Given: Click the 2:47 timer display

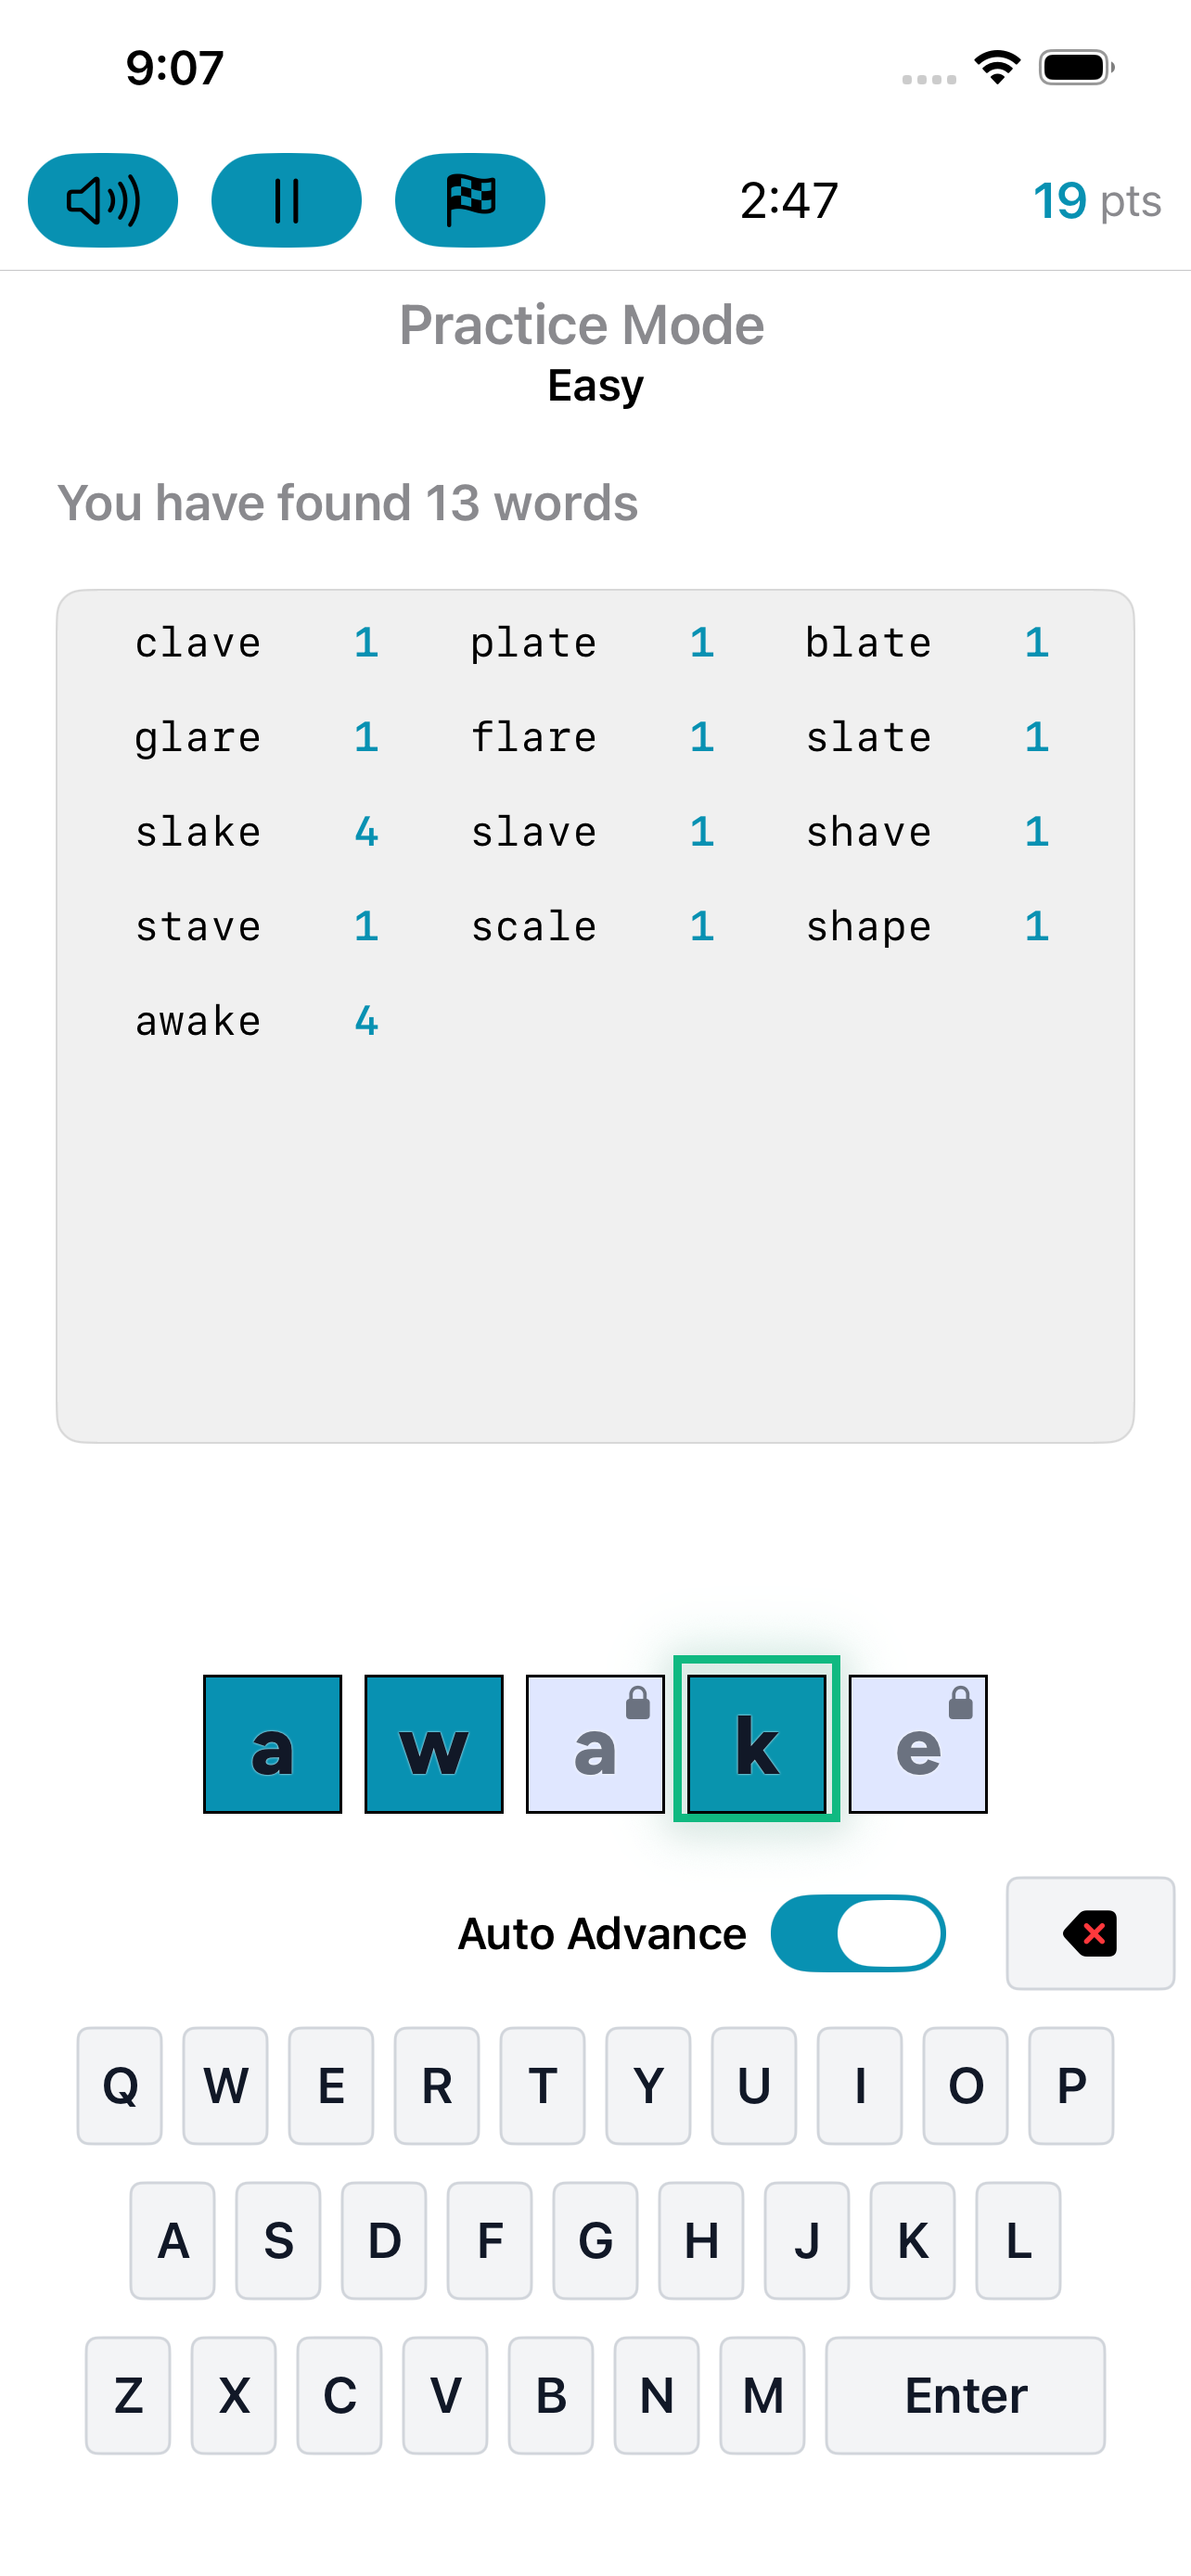Looking at the screenshot, I should click(x=789, y=201).
